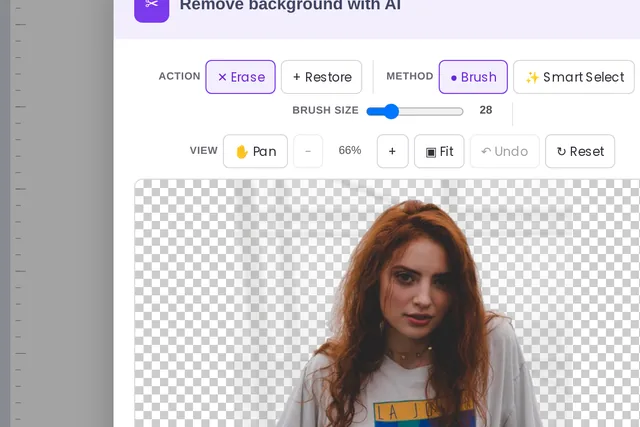Viewport: 640px width, 427px height.
Task: Select the Restore action
Action: click(x=322, y=77)
